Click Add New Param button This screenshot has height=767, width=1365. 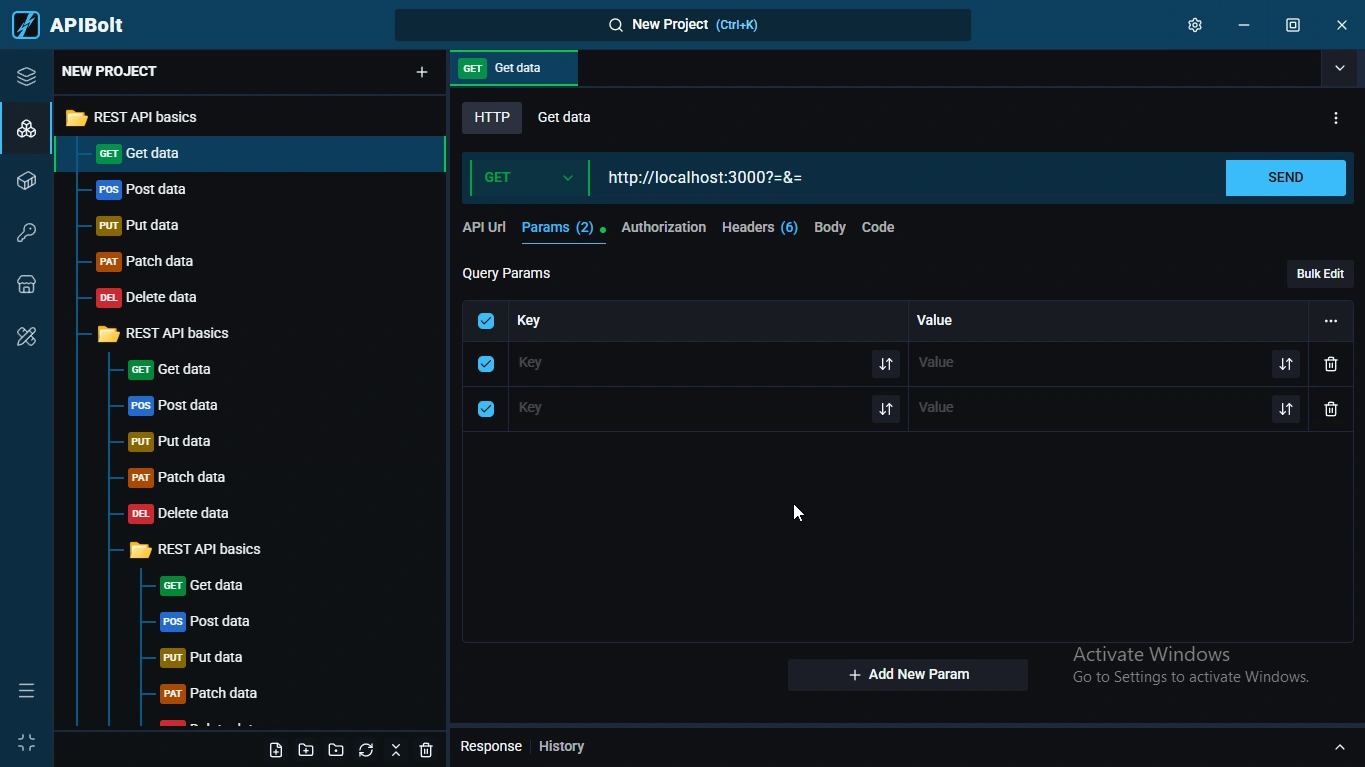[x=907, y=675]
